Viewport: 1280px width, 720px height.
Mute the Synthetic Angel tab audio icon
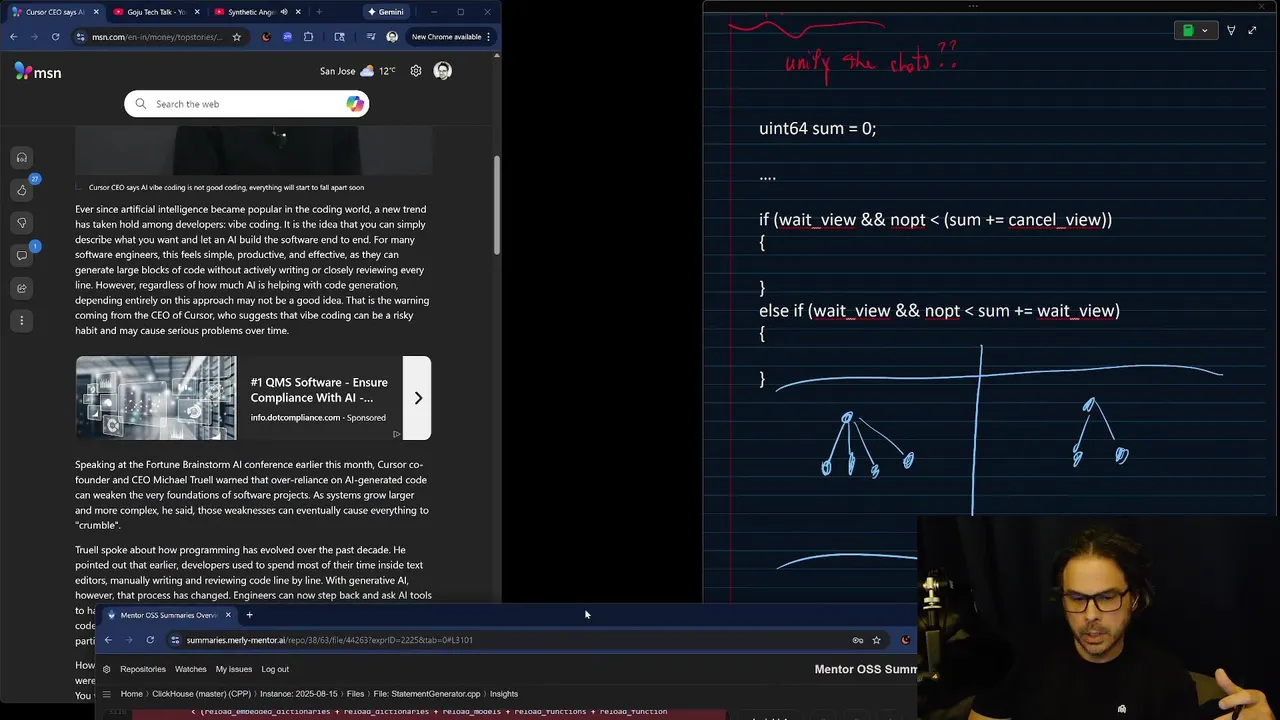coord(284,12)
